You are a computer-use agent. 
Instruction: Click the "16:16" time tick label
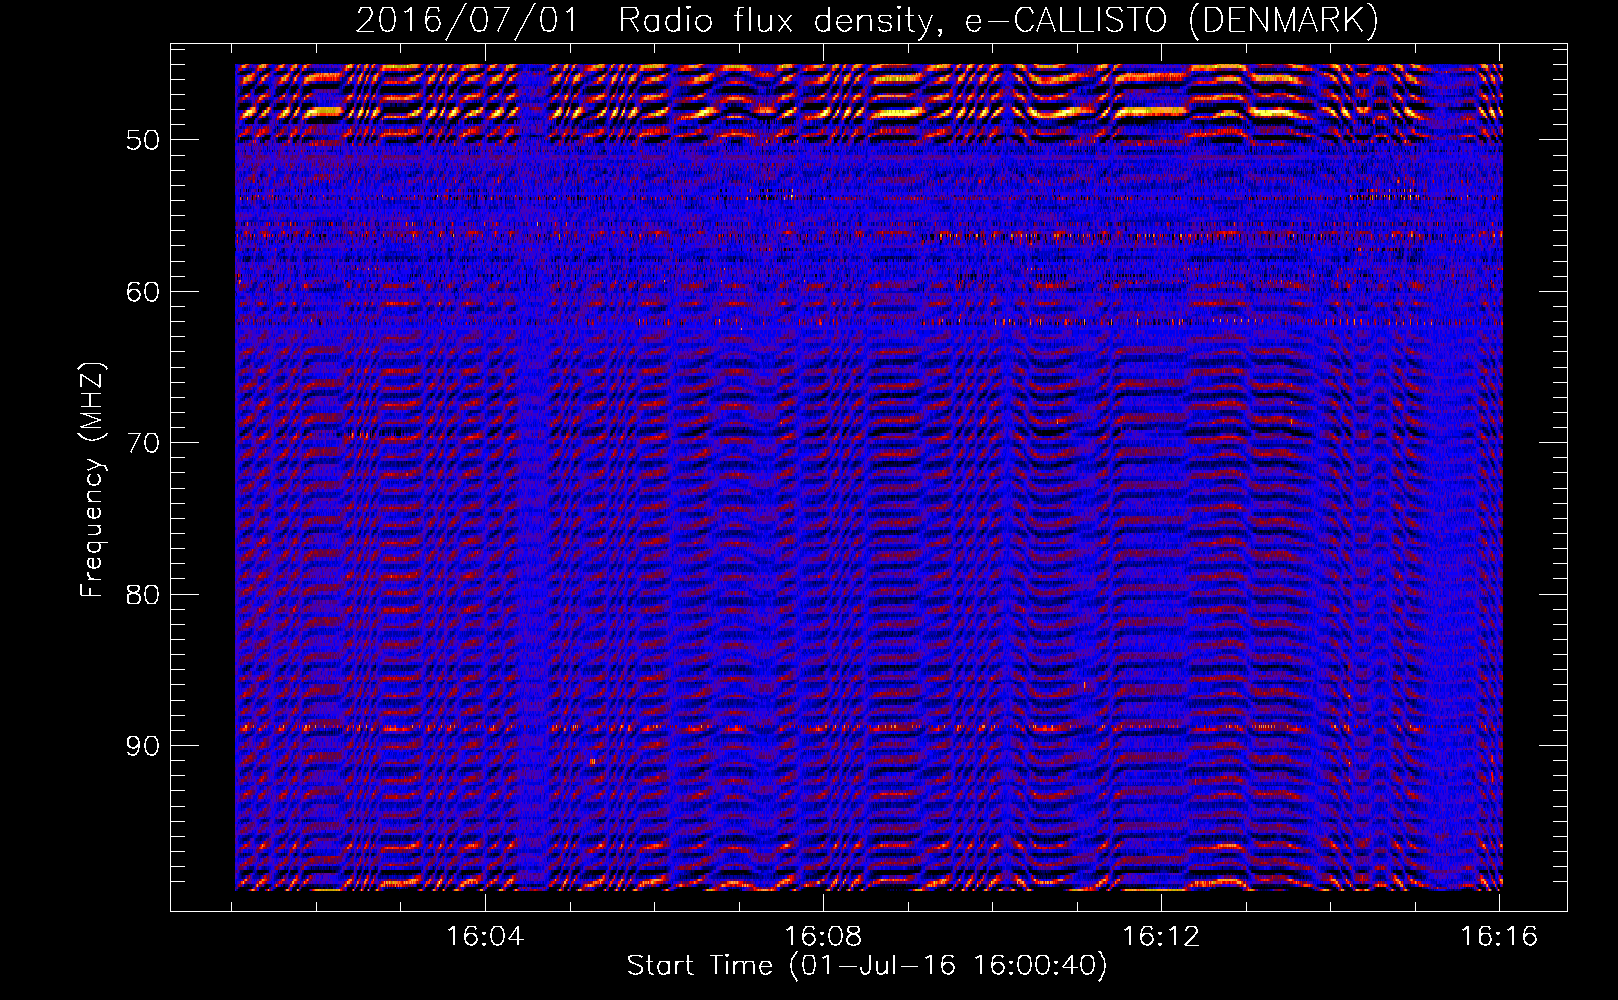tap(1499, 937)
